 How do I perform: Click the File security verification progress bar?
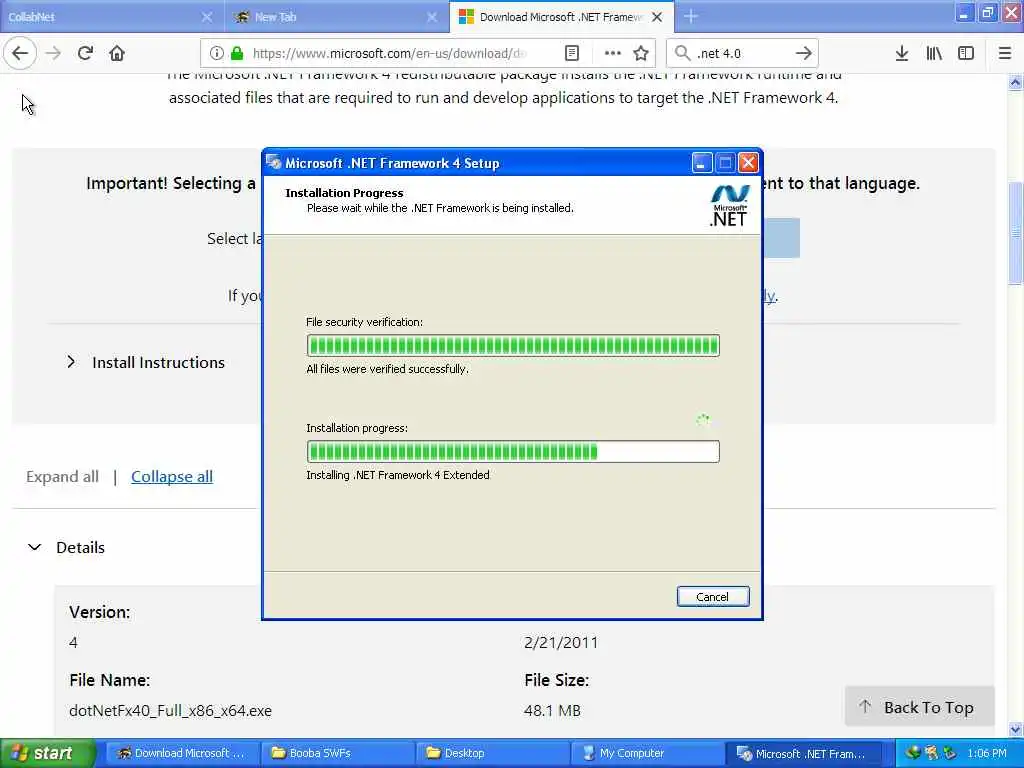point(513,345)
